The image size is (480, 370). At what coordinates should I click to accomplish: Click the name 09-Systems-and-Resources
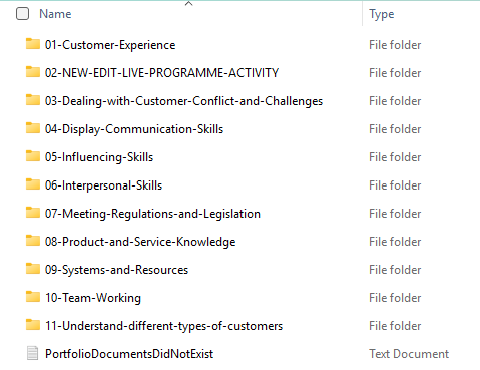point(116,270)
